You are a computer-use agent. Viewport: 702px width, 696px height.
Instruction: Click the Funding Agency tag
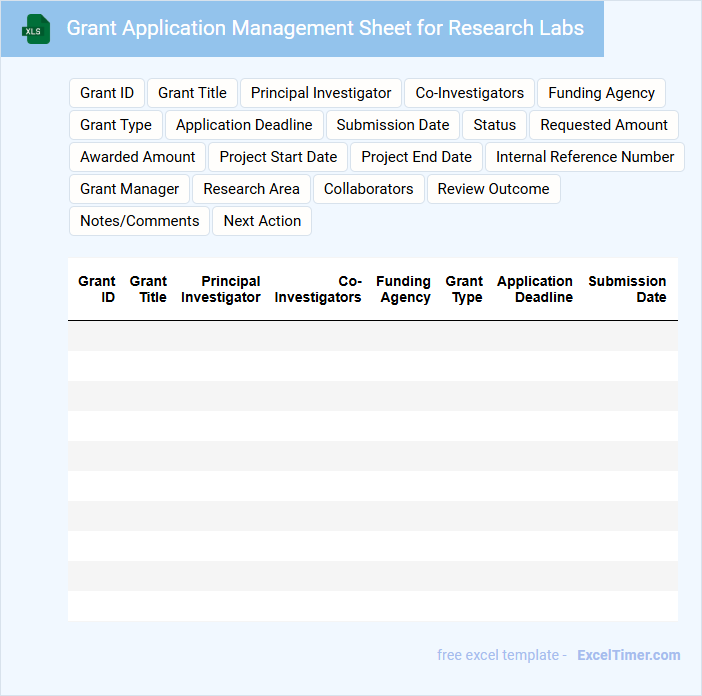point(601,93)
